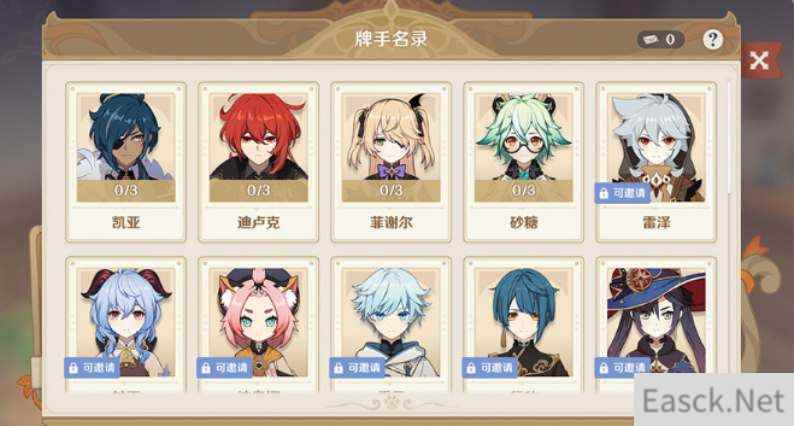This screenshot has width=794, height=426.
Task: Click the roster list vertical scrollbar
Action: click(x=729, y=138)
